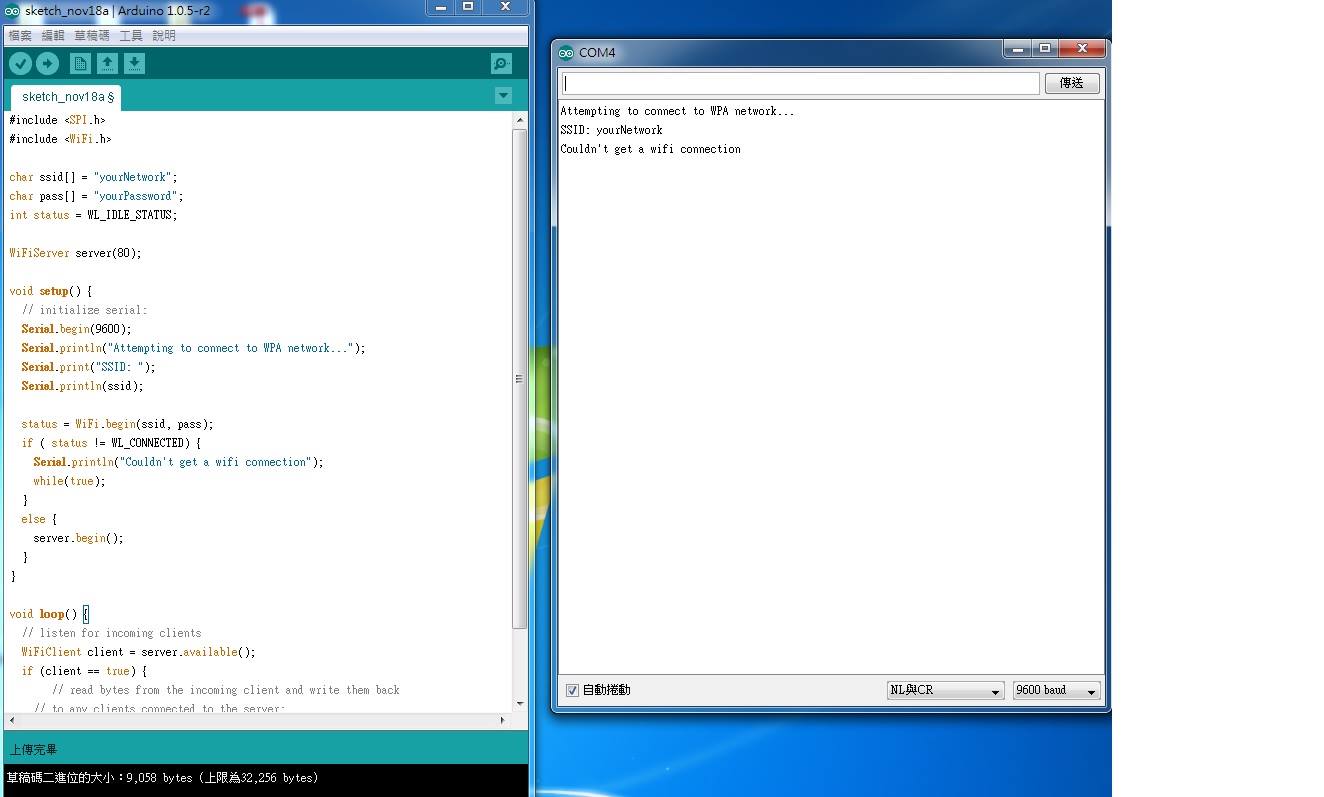Image resolution: width=1324 pixels, height=797 pixels.
Task: Click the binary sketch size console text
Action: click(x=163, y=777)
